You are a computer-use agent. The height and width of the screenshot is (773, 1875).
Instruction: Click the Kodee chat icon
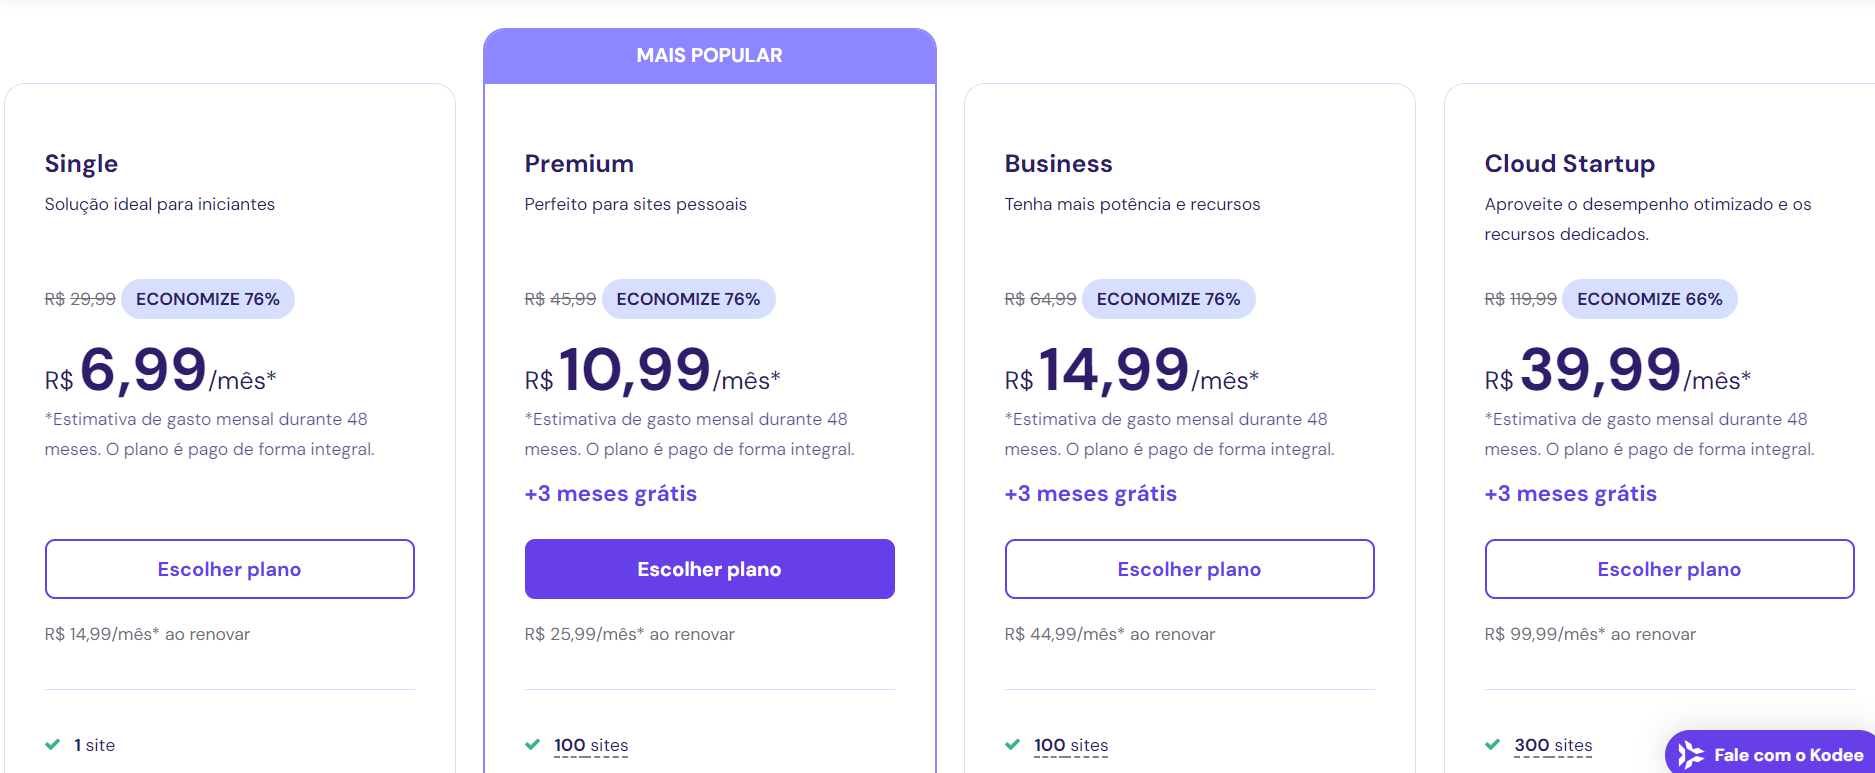[1691, 755]
